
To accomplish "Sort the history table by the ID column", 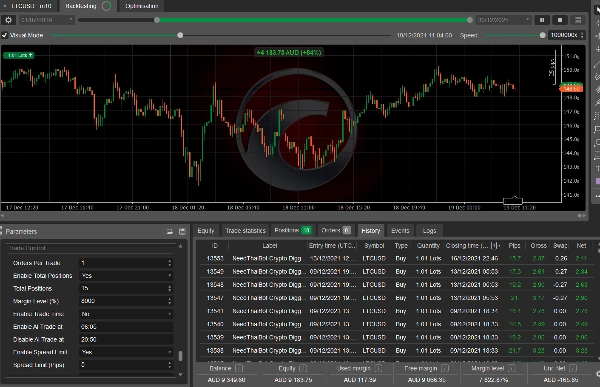I will pyautogui.click(x=215, y=245).
